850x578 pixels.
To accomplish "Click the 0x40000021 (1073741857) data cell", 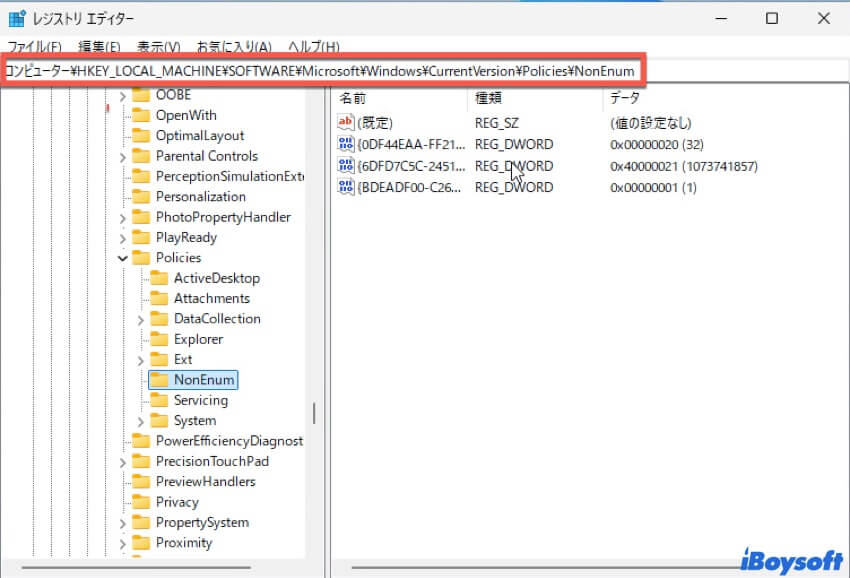I will tap(684, 166).
